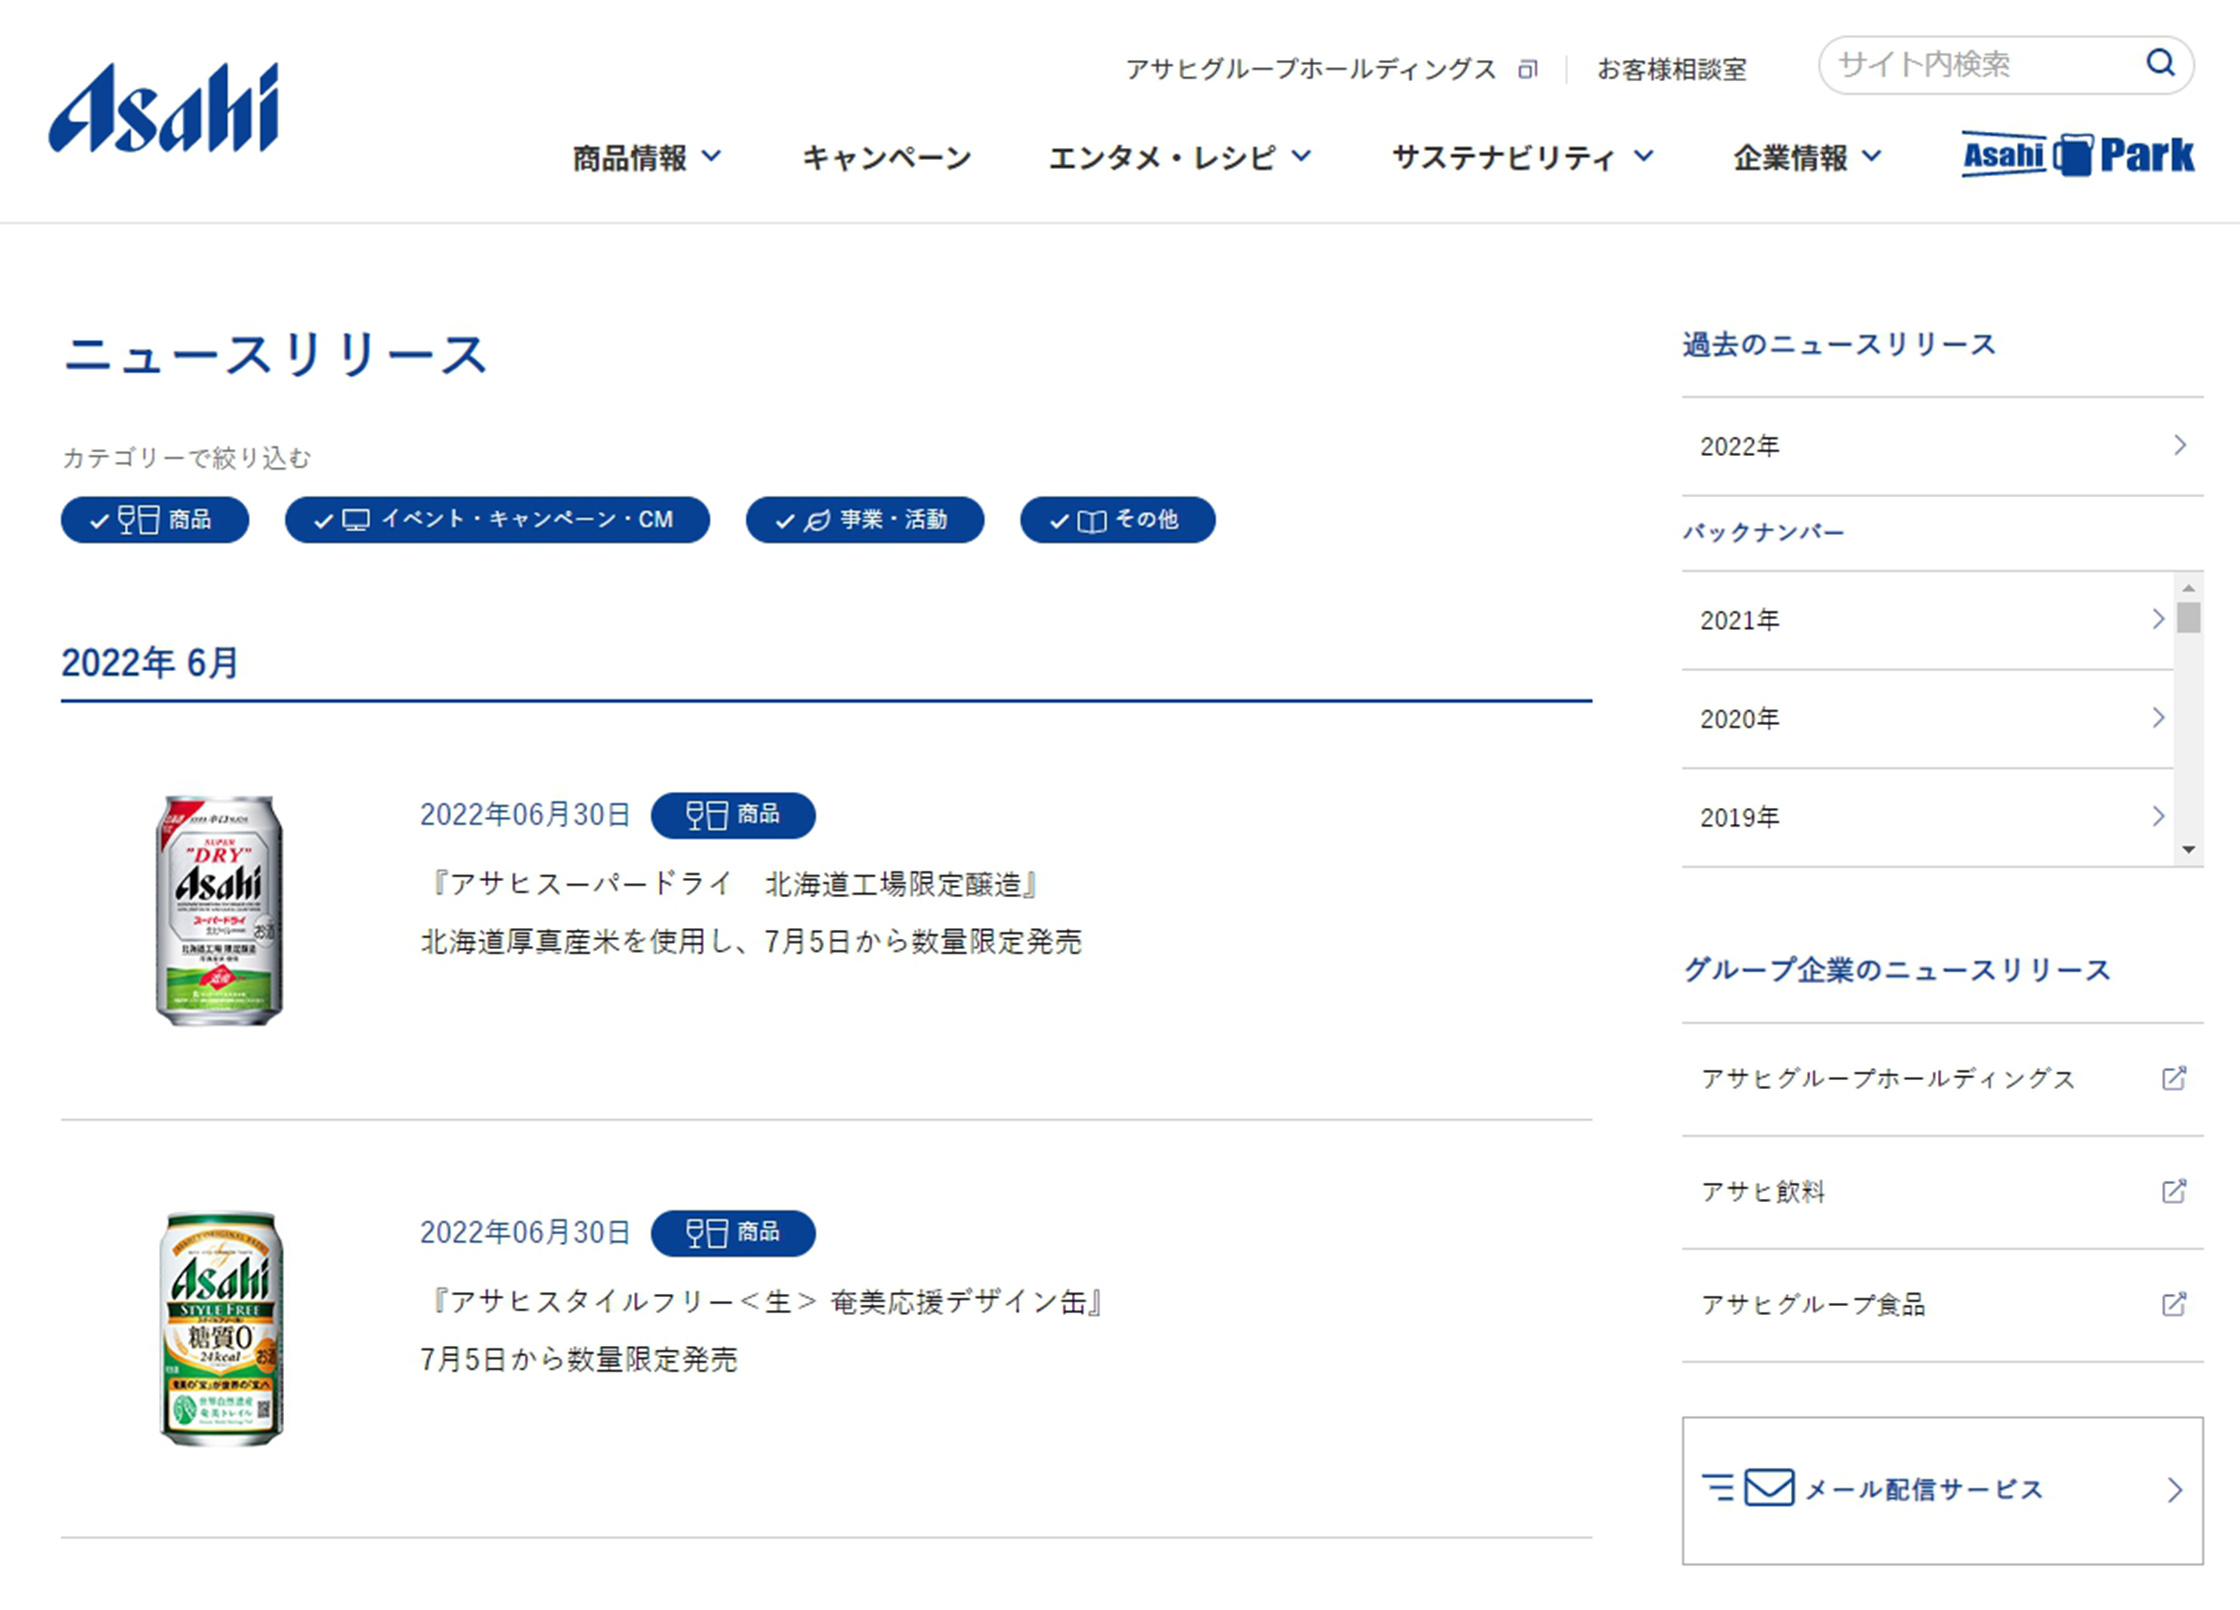Open アサヒグループ食品 group news link
Screen dimensions: 2240x1610
pyautogui.click(x=1942, y=1304)
